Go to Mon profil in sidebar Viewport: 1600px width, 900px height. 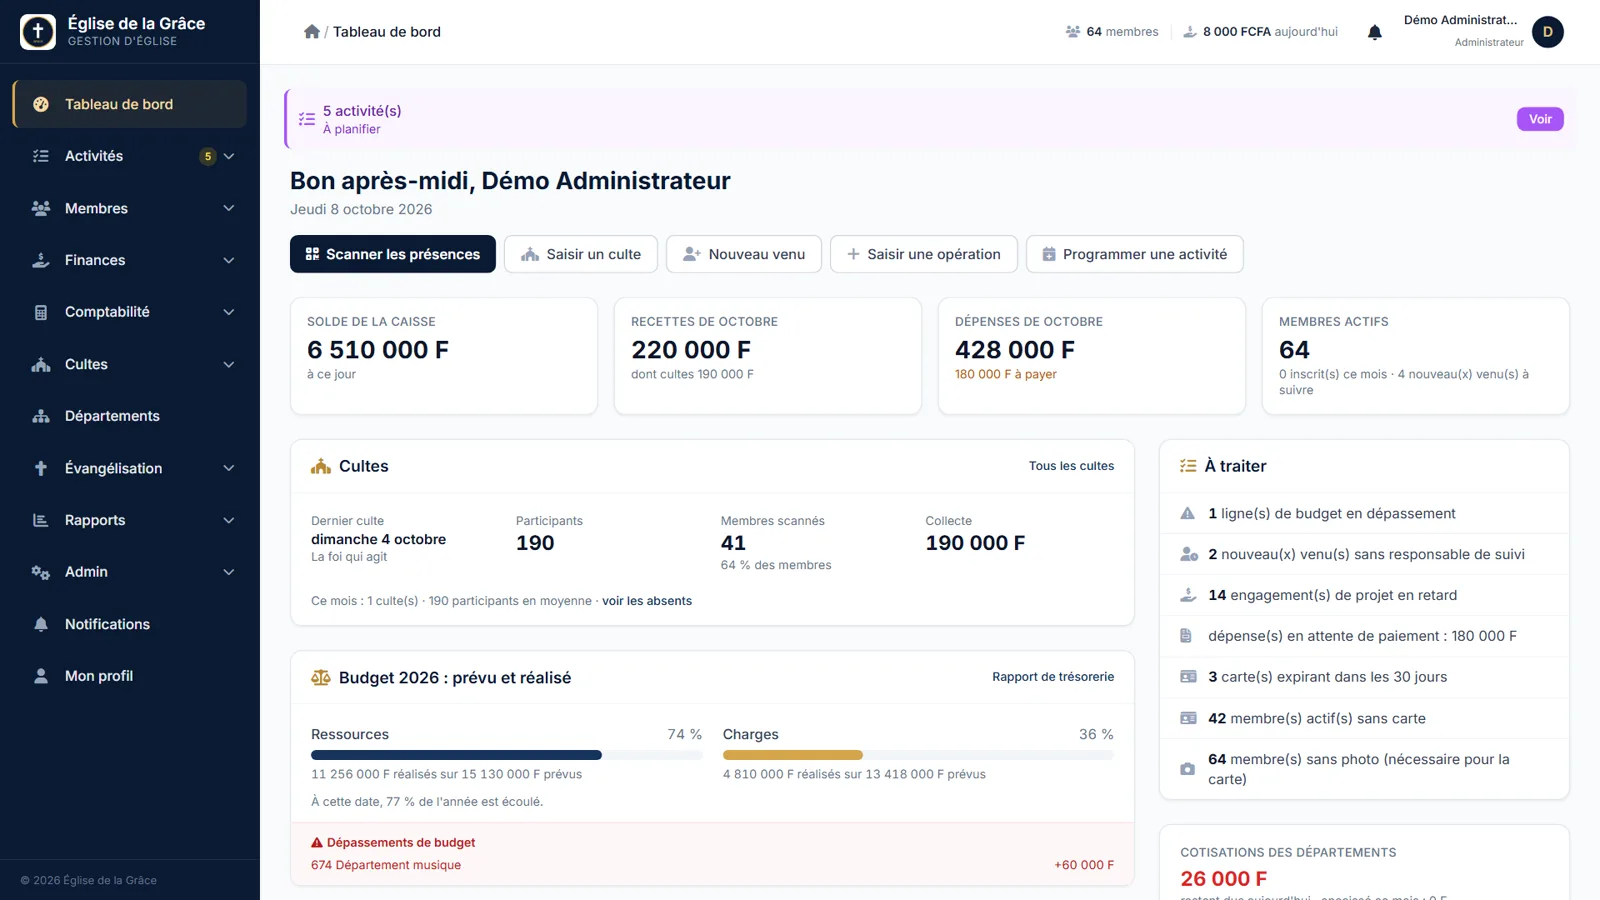pyautogui.click(x=130, y=676)
